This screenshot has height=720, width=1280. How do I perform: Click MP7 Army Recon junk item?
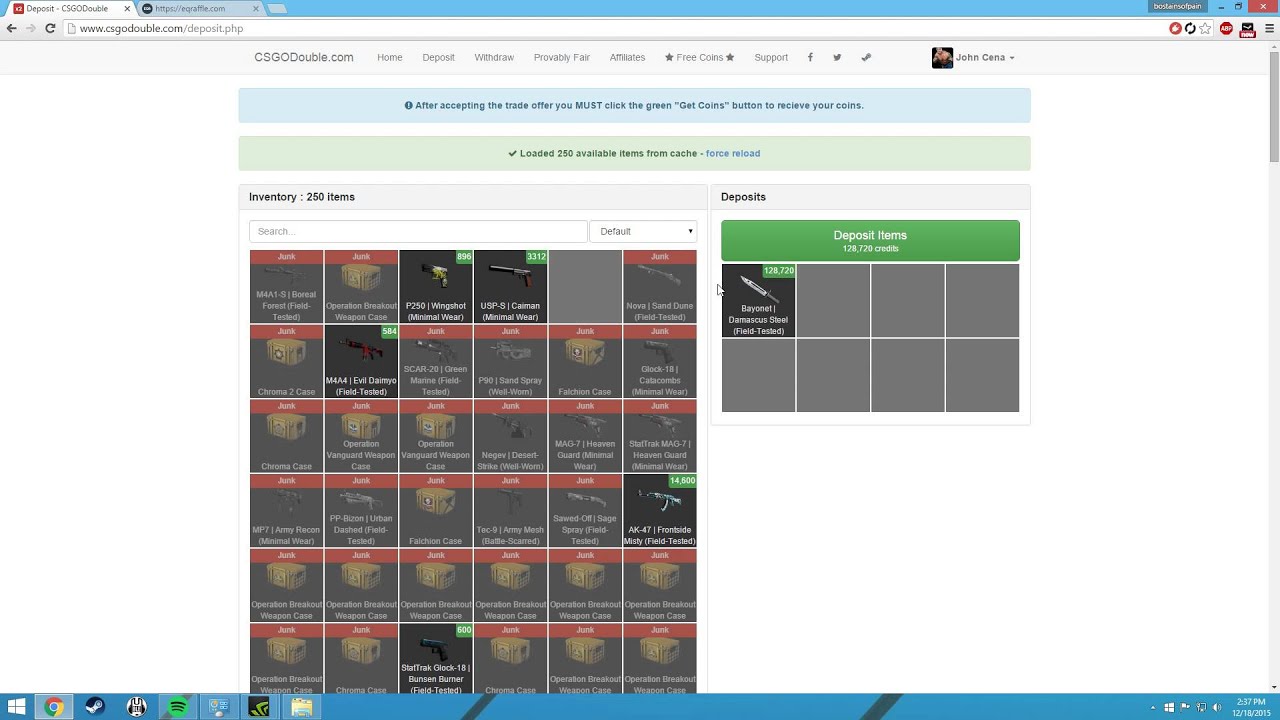coord(286,511)
